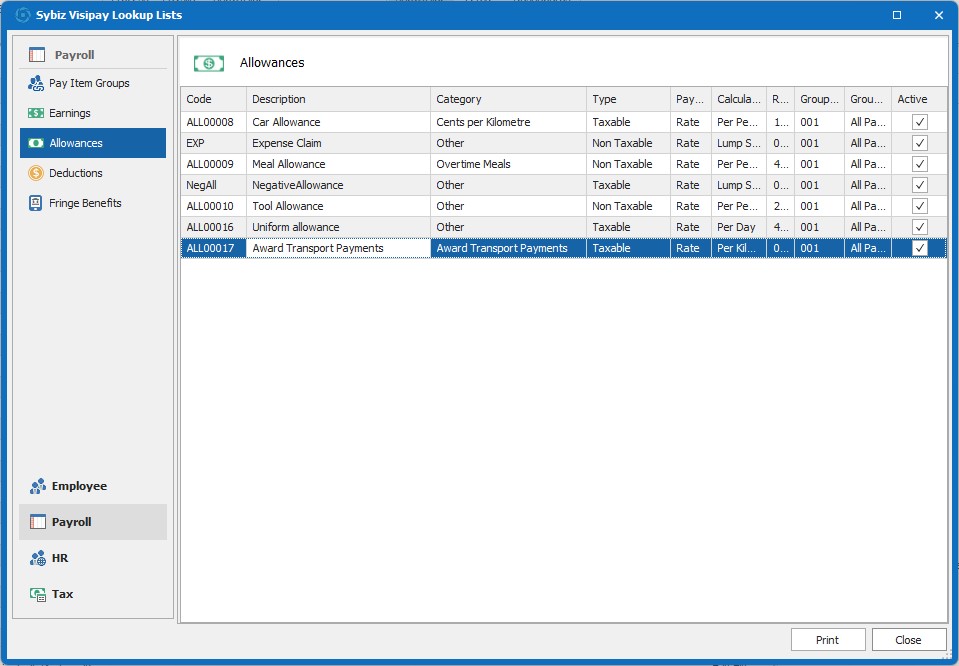Click the Payroll header icon in sidebar top

coord(37,54)
